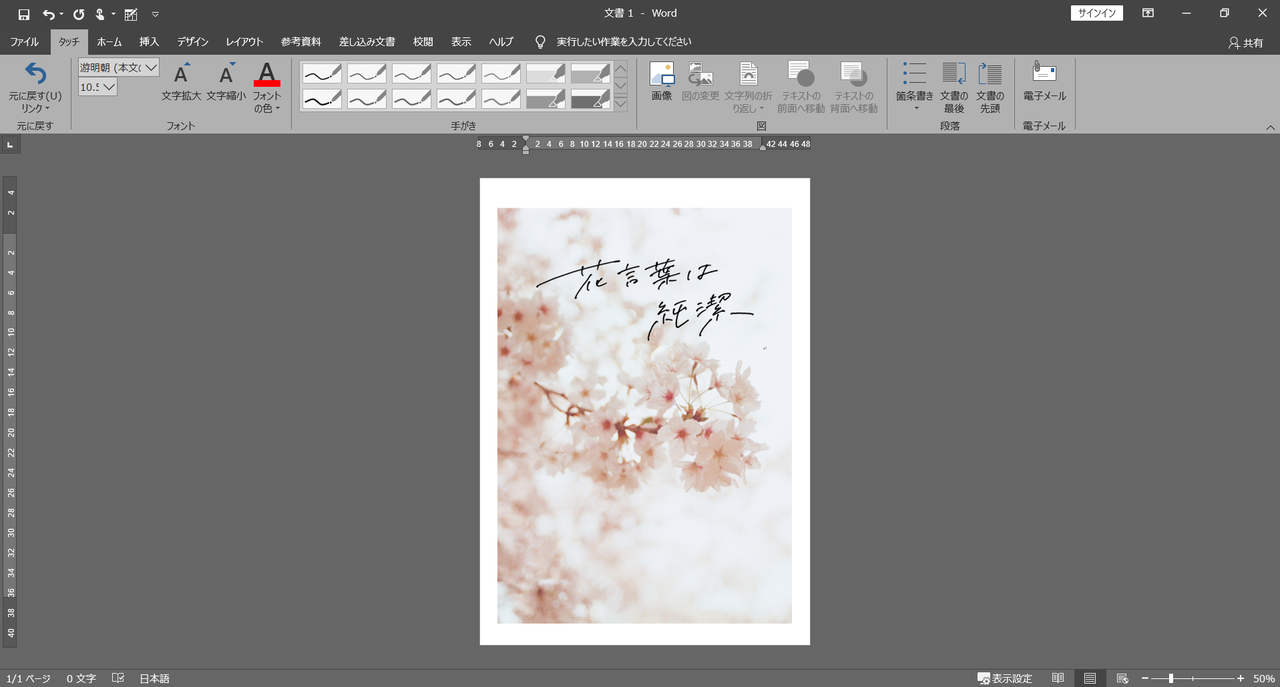Switch to the レイアウト tab
This screenshot has height=687, width=1280.
click(244, 42)
